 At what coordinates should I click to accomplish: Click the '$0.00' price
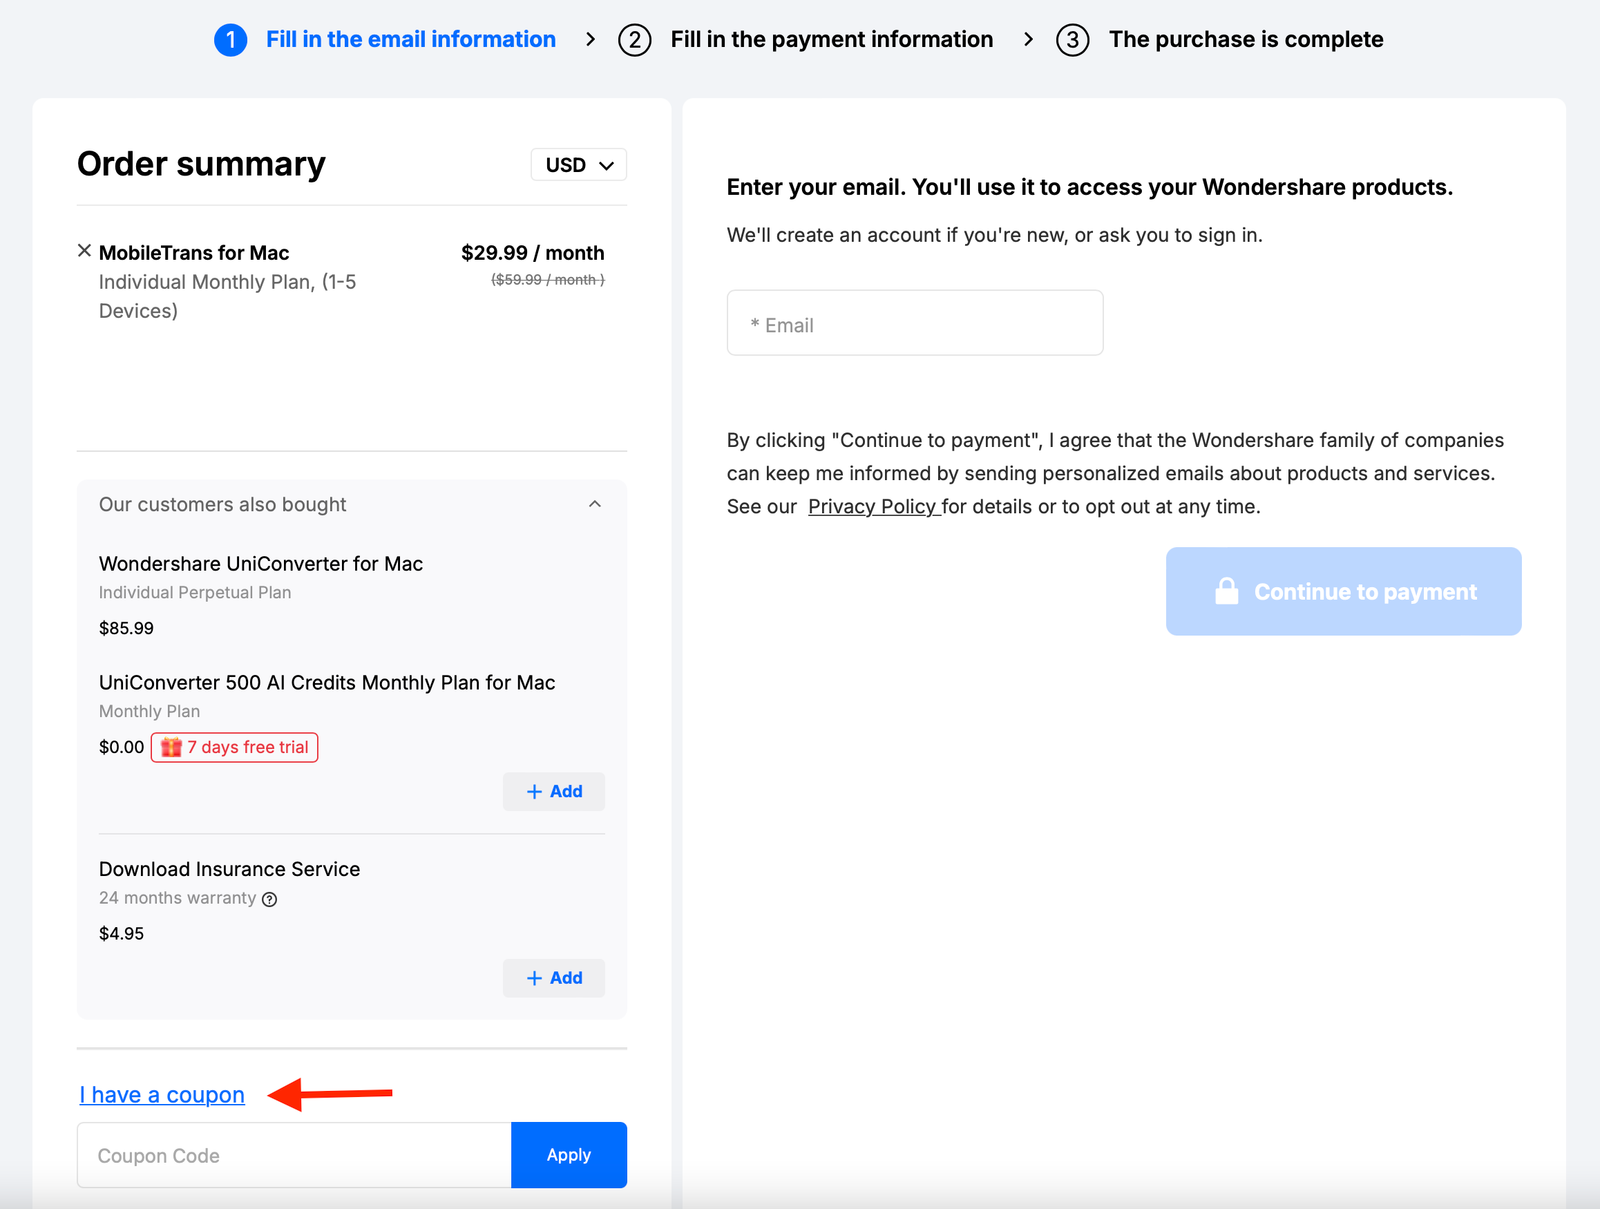point(121,747)
